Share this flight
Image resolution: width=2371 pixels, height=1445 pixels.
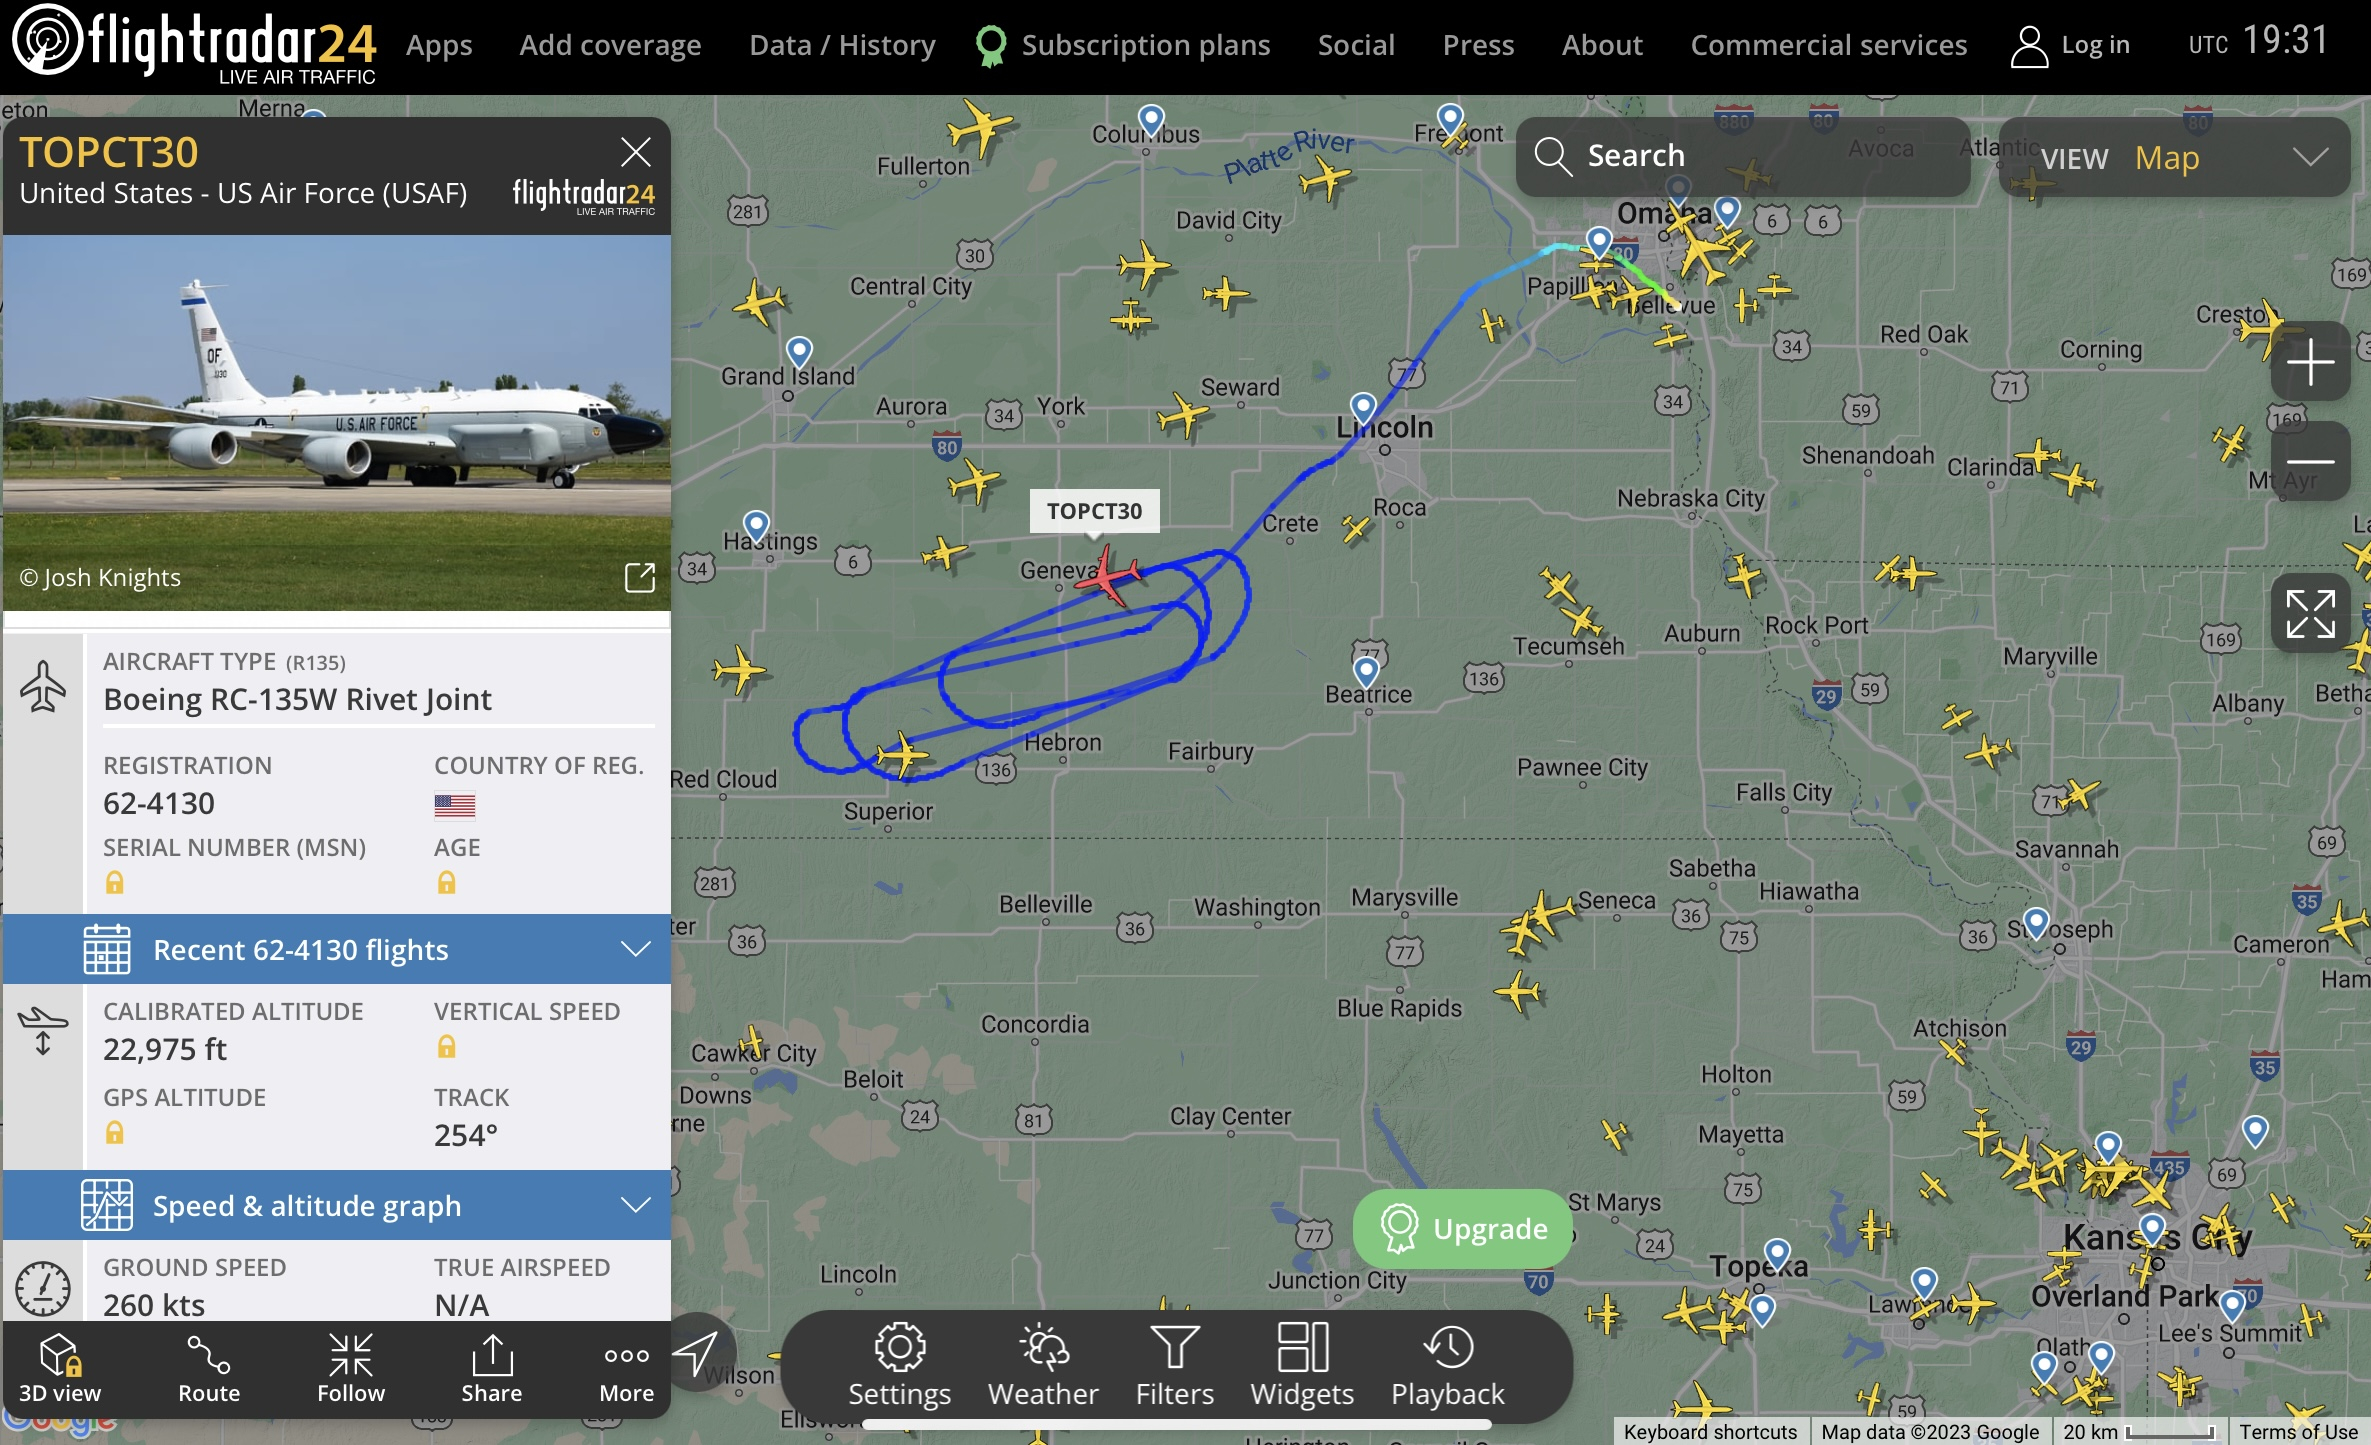point(491,1369)
